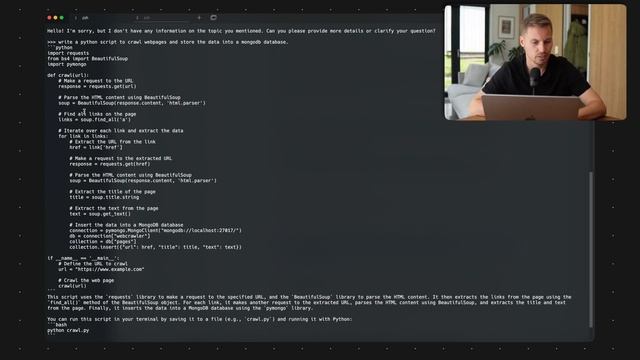This screenshot has width=640, height=360.
Task: Click the comment '# Extract the title of the page'
Action: (x=112, y=192)
